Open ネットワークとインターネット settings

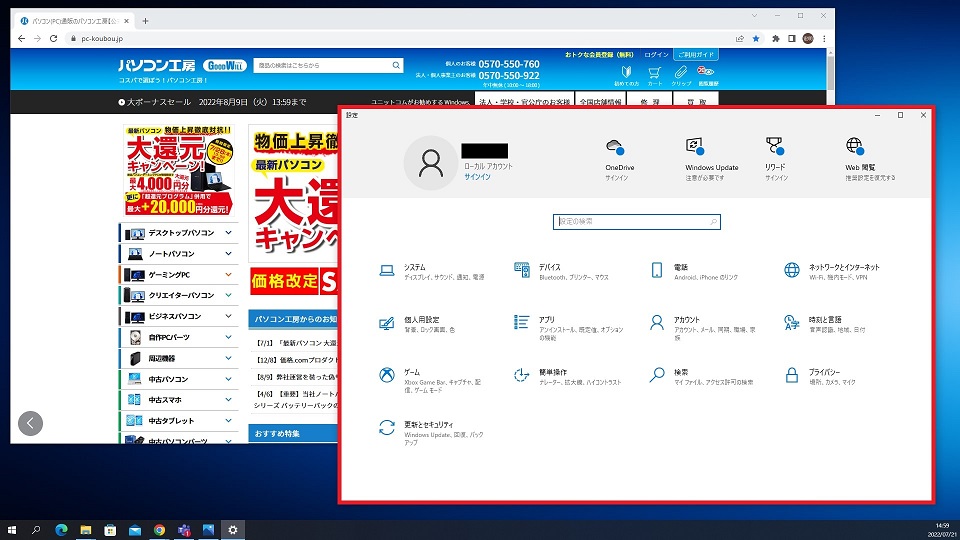[832, 271]
